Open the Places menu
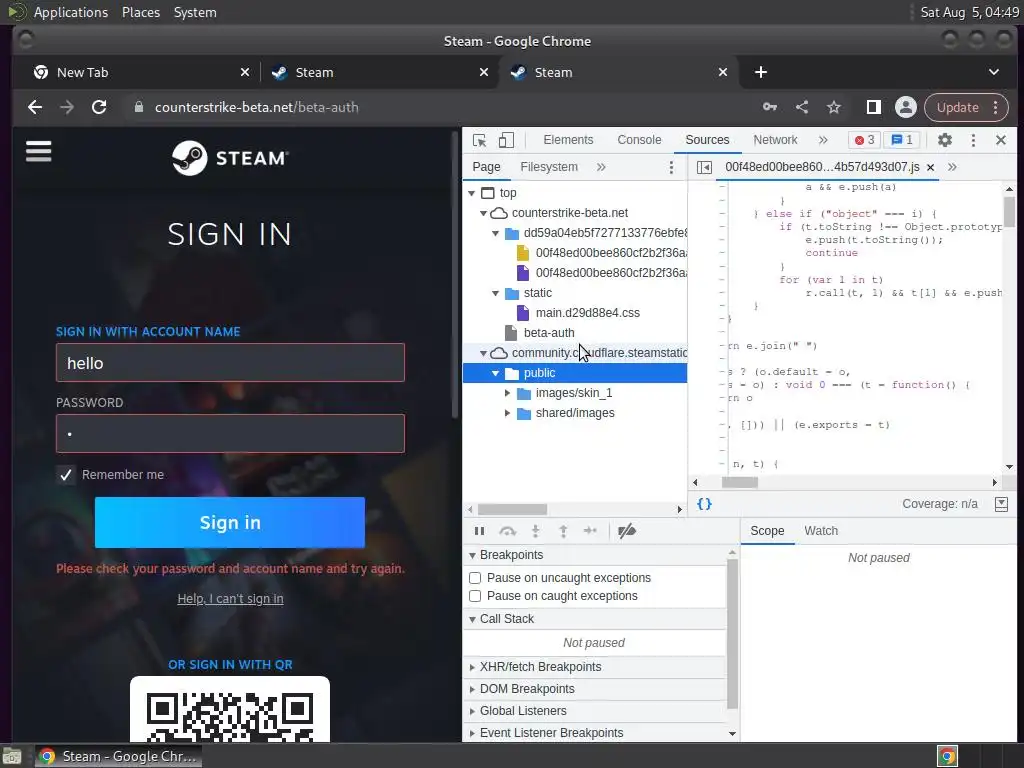The height and width of the screenshot is (768, 1024). [141, 12]
